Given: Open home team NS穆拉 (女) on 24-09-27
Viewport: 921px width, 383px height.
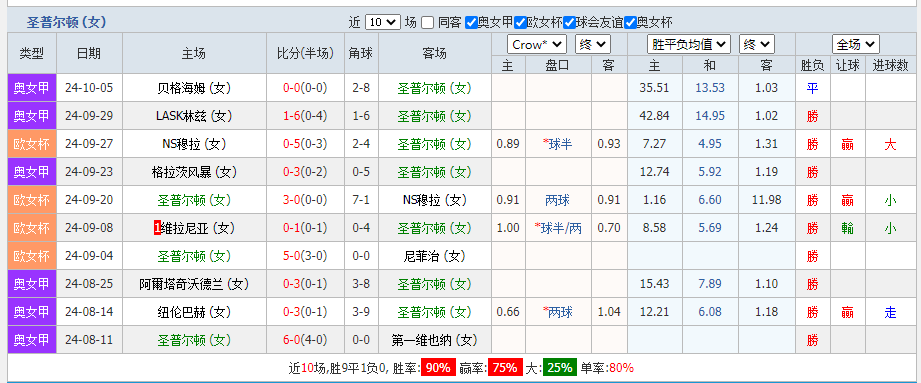Looking at the screenshot, I should 194,144.
